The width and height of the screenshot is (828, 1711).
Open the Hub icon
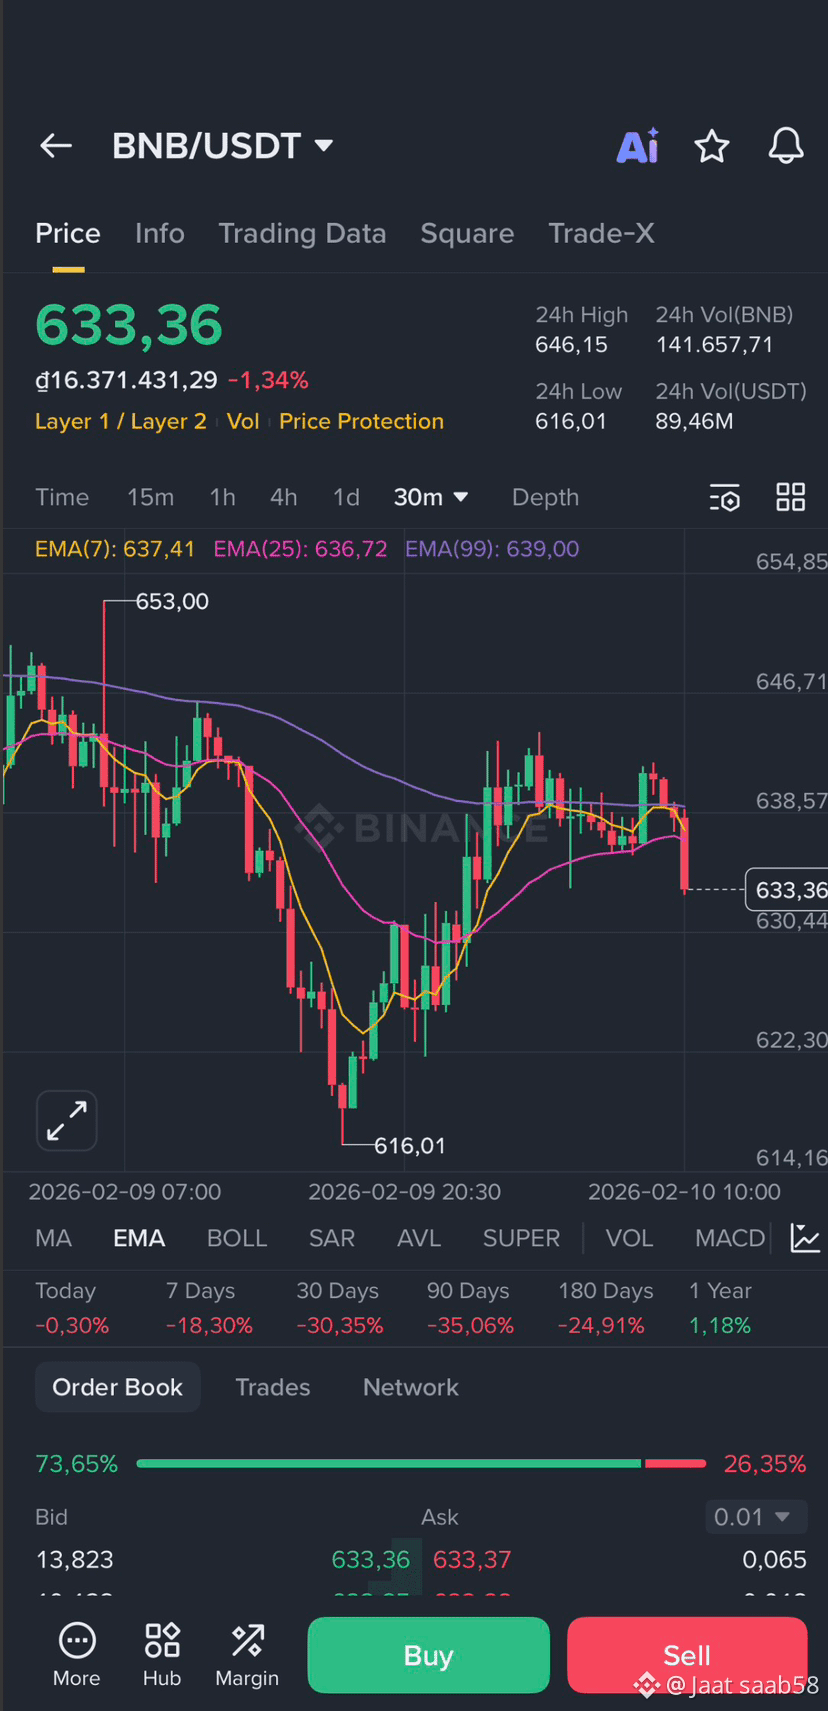click(162, 1655)
